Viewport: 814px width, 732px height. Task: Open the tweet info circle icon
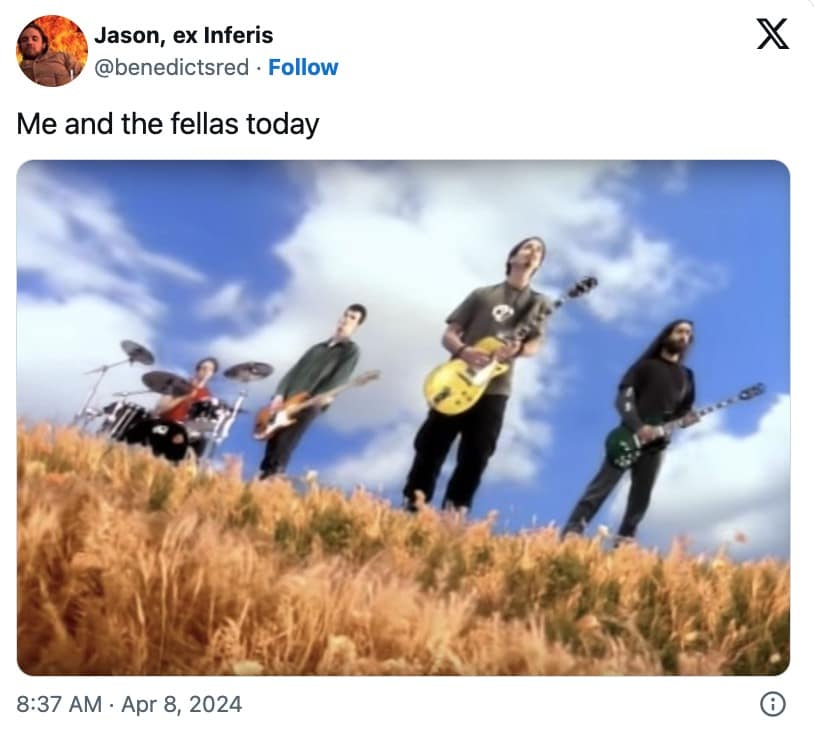[x=773, y=704]
